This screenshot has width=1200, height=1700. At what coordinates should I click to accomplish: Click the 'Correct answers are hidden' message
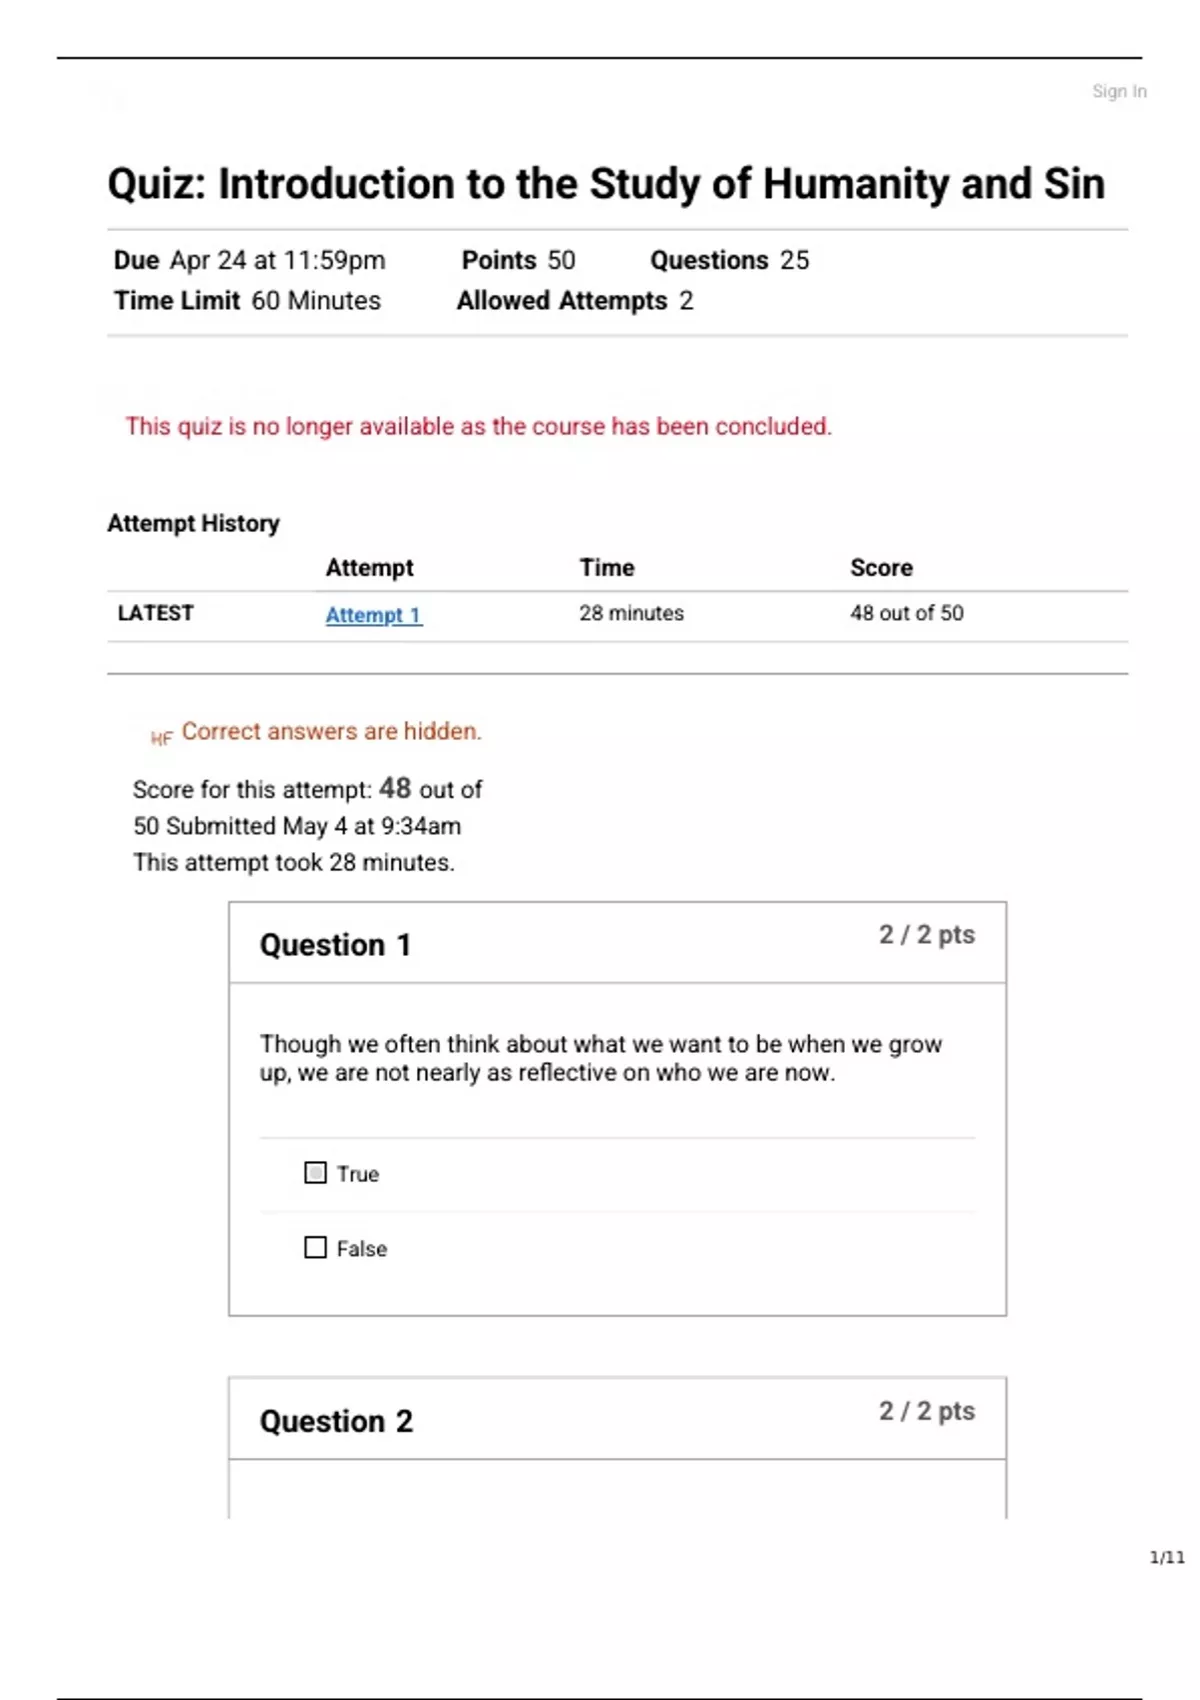click(x=331, y=732)
